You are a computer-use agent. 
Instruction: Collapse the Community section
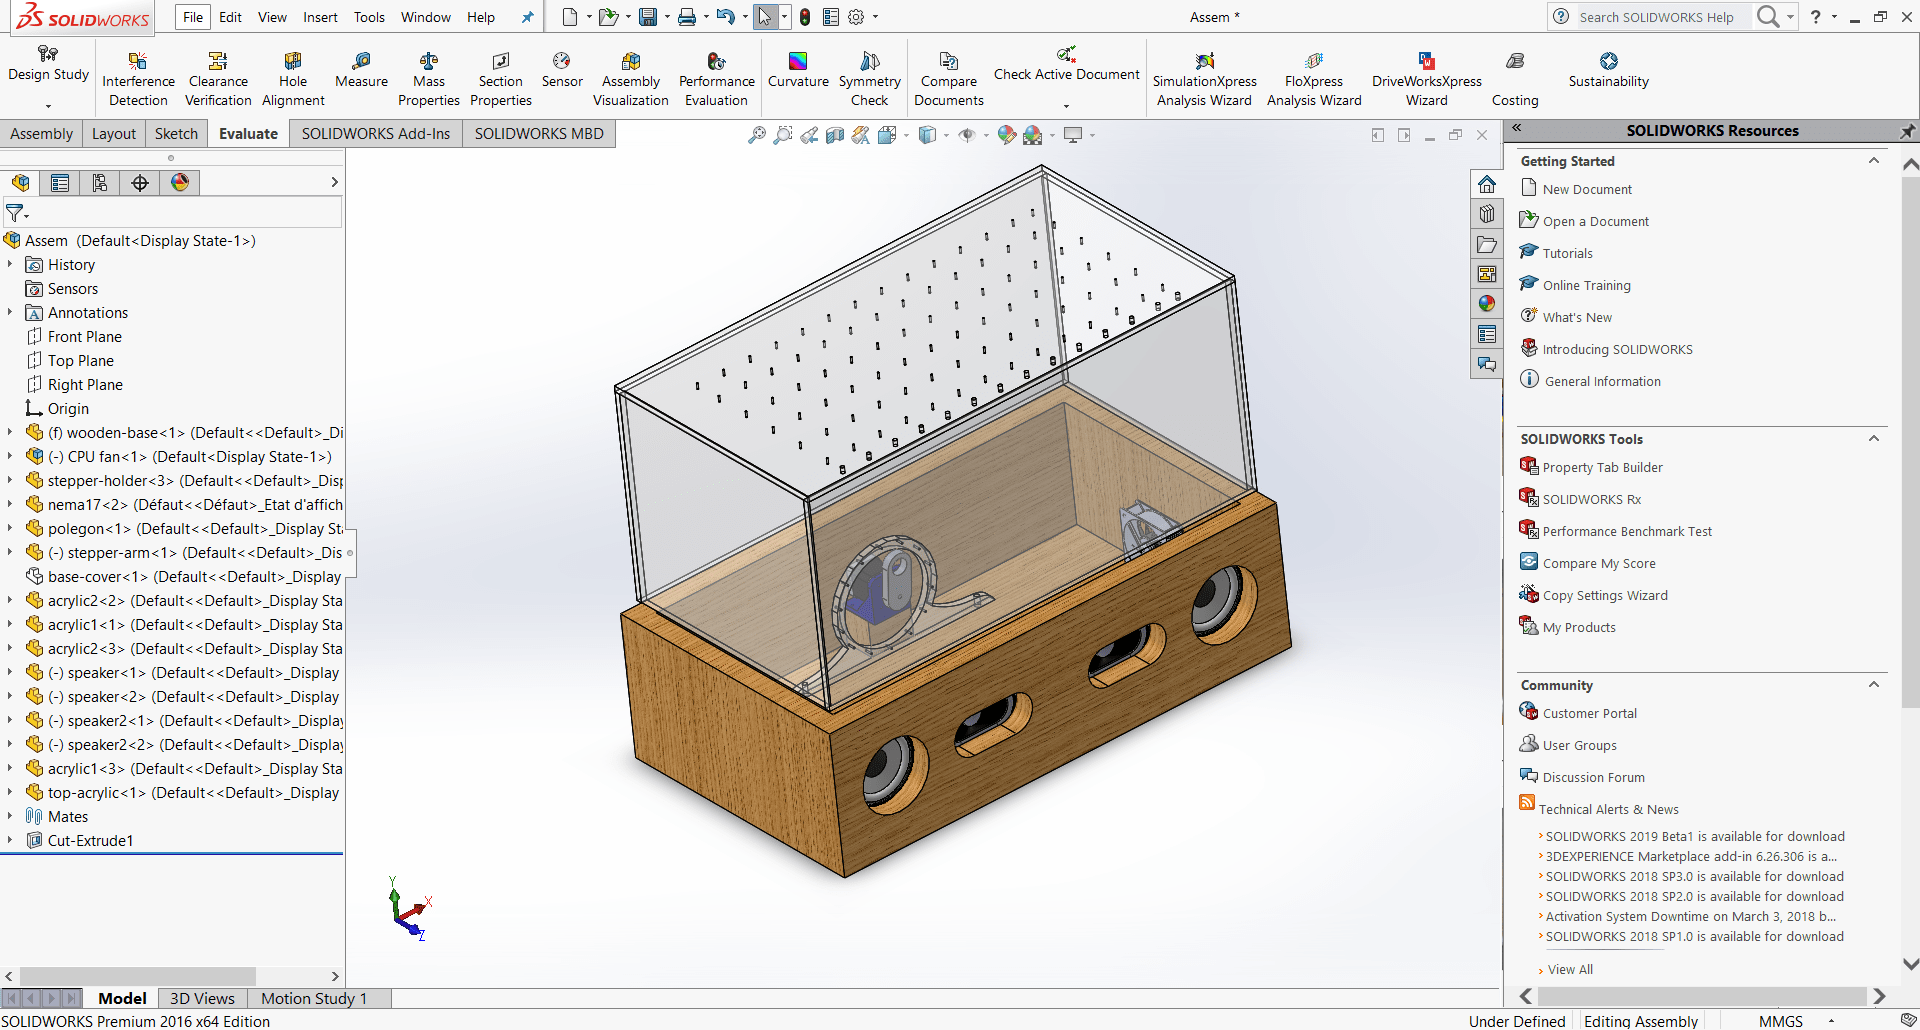coord(1874,685)
